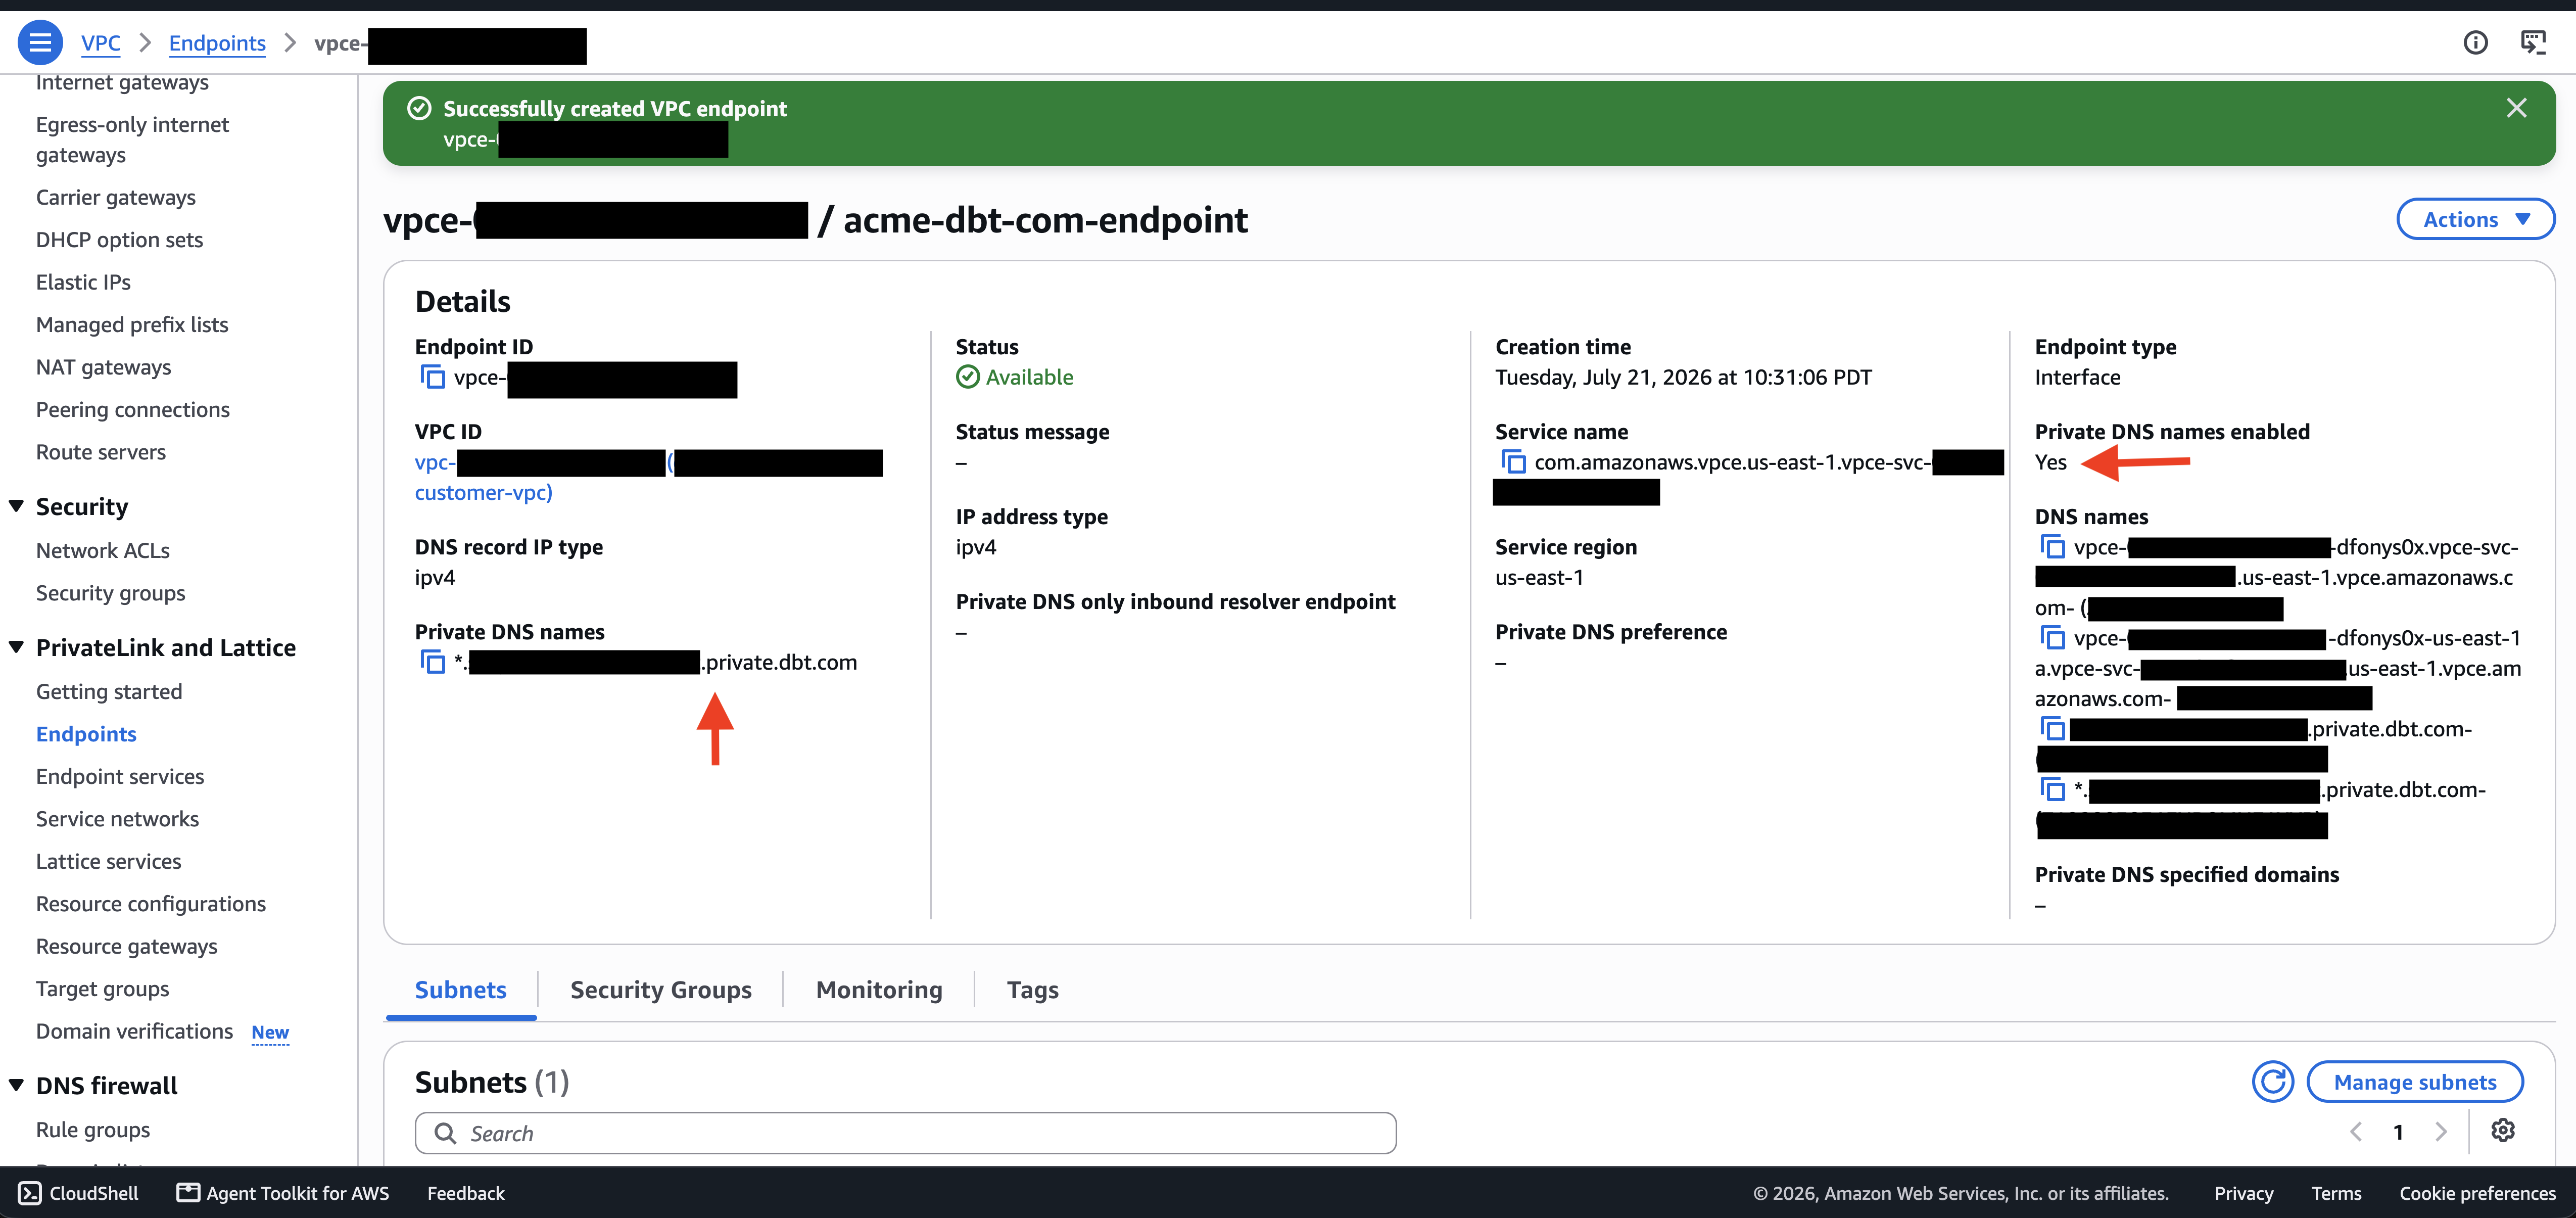Switch to the Security Groups tab
Viewport: 2576px width, 1218px height.
point(661,990)
